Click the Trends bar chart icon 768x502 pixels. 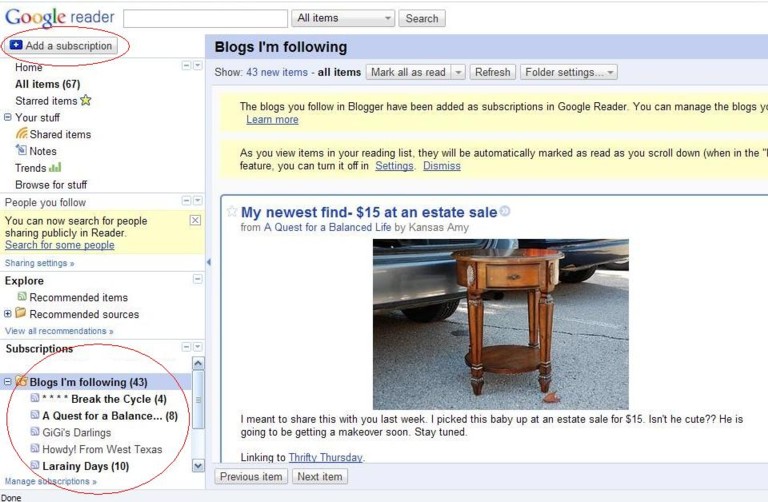pos(55,167)
